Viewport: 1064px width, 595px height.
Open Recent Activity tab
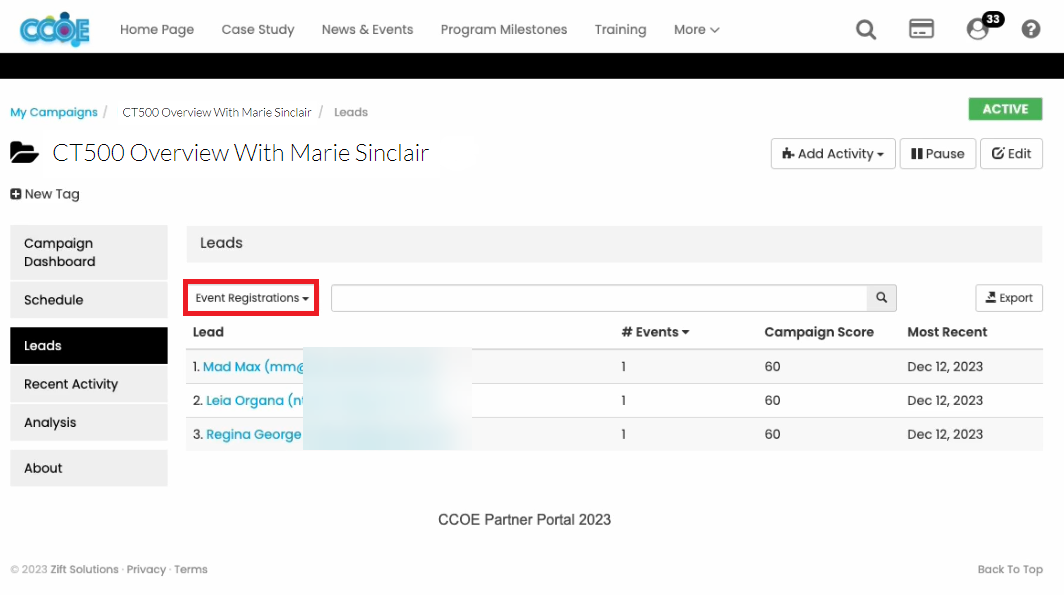89,384
